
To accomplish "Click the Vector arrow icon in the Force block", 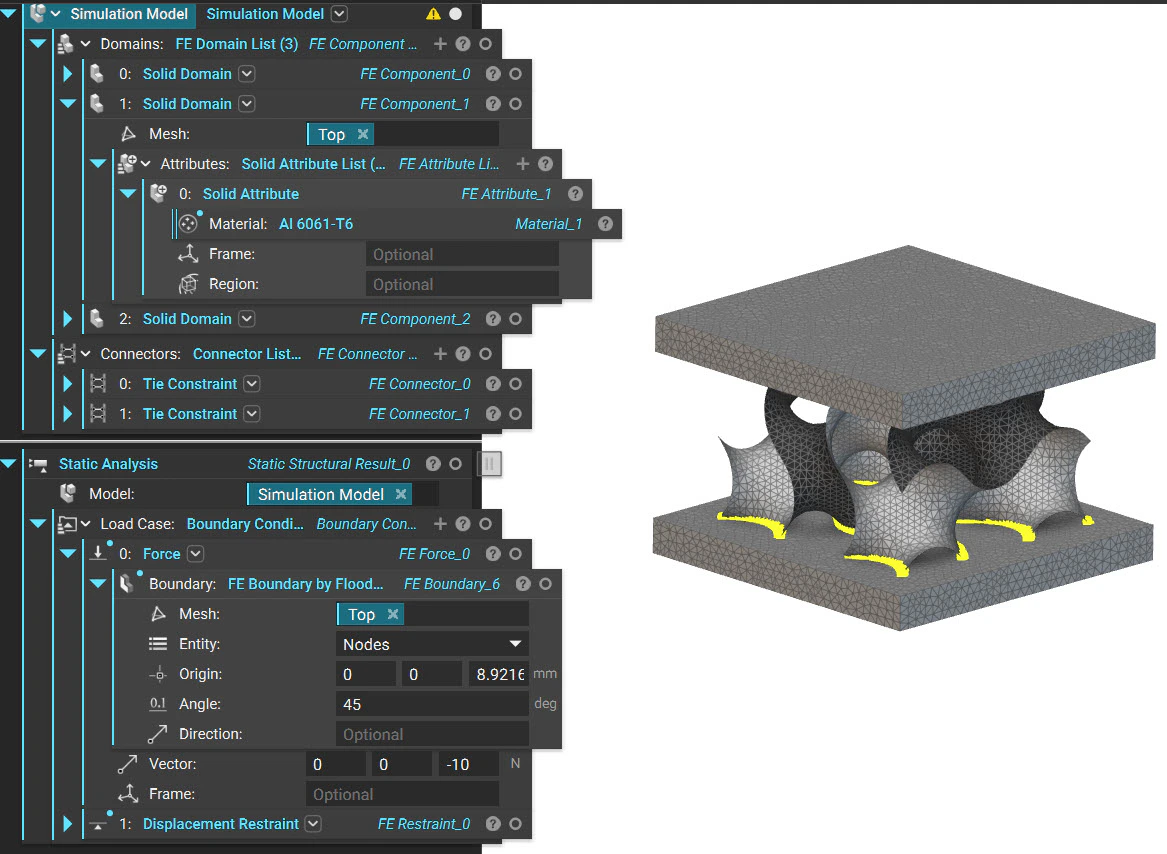I will [x=128, y=763].
